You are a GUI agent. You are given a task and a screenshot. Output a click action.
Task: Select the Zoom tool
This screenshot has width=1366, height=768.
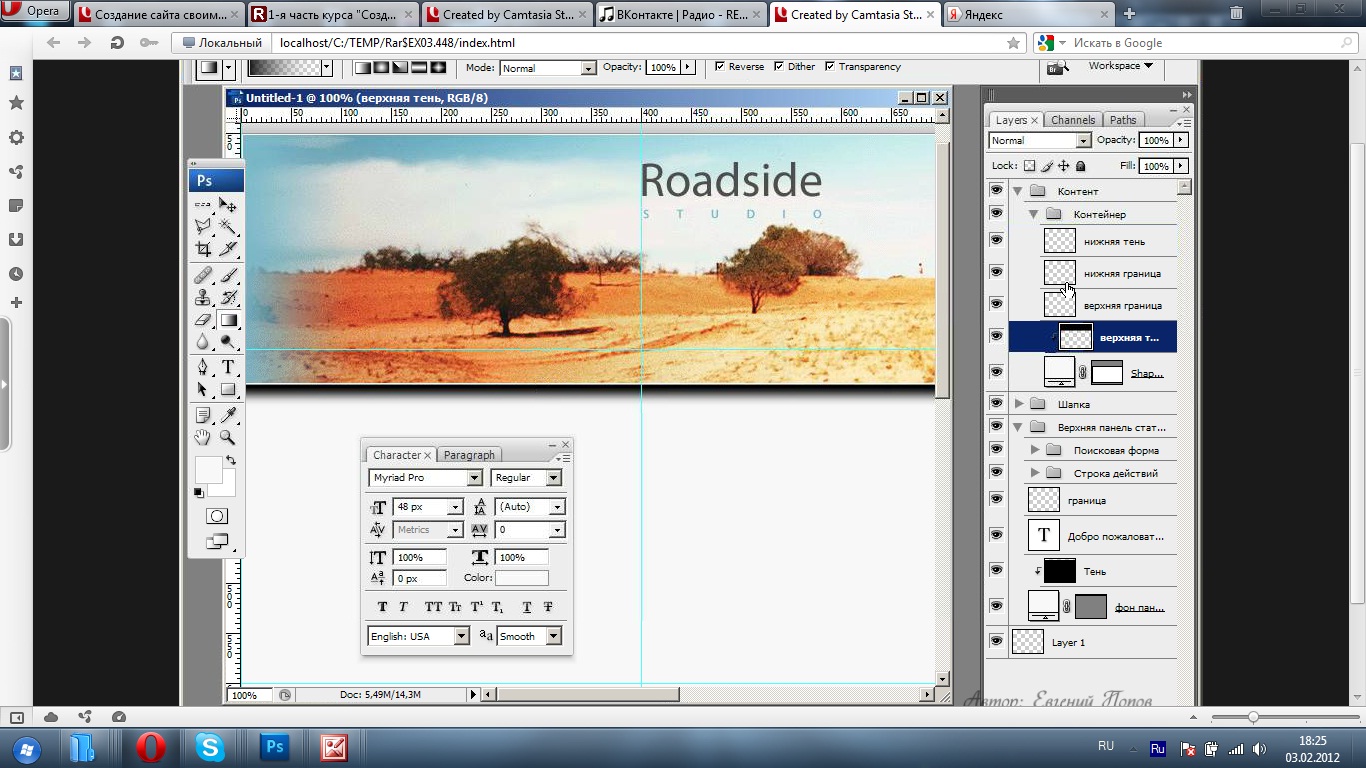(x=228, y=438)
